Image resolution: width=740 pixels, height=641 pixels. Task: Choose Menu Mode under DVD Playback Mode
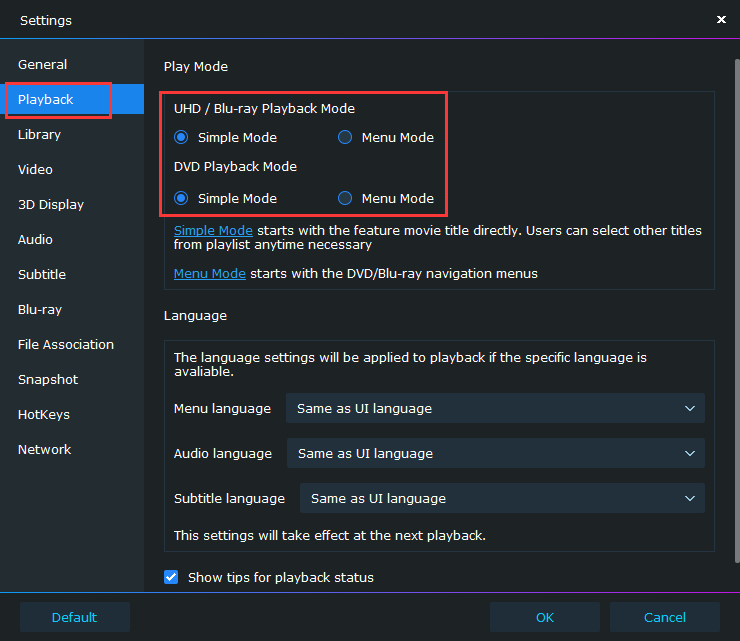click(345, 198)
